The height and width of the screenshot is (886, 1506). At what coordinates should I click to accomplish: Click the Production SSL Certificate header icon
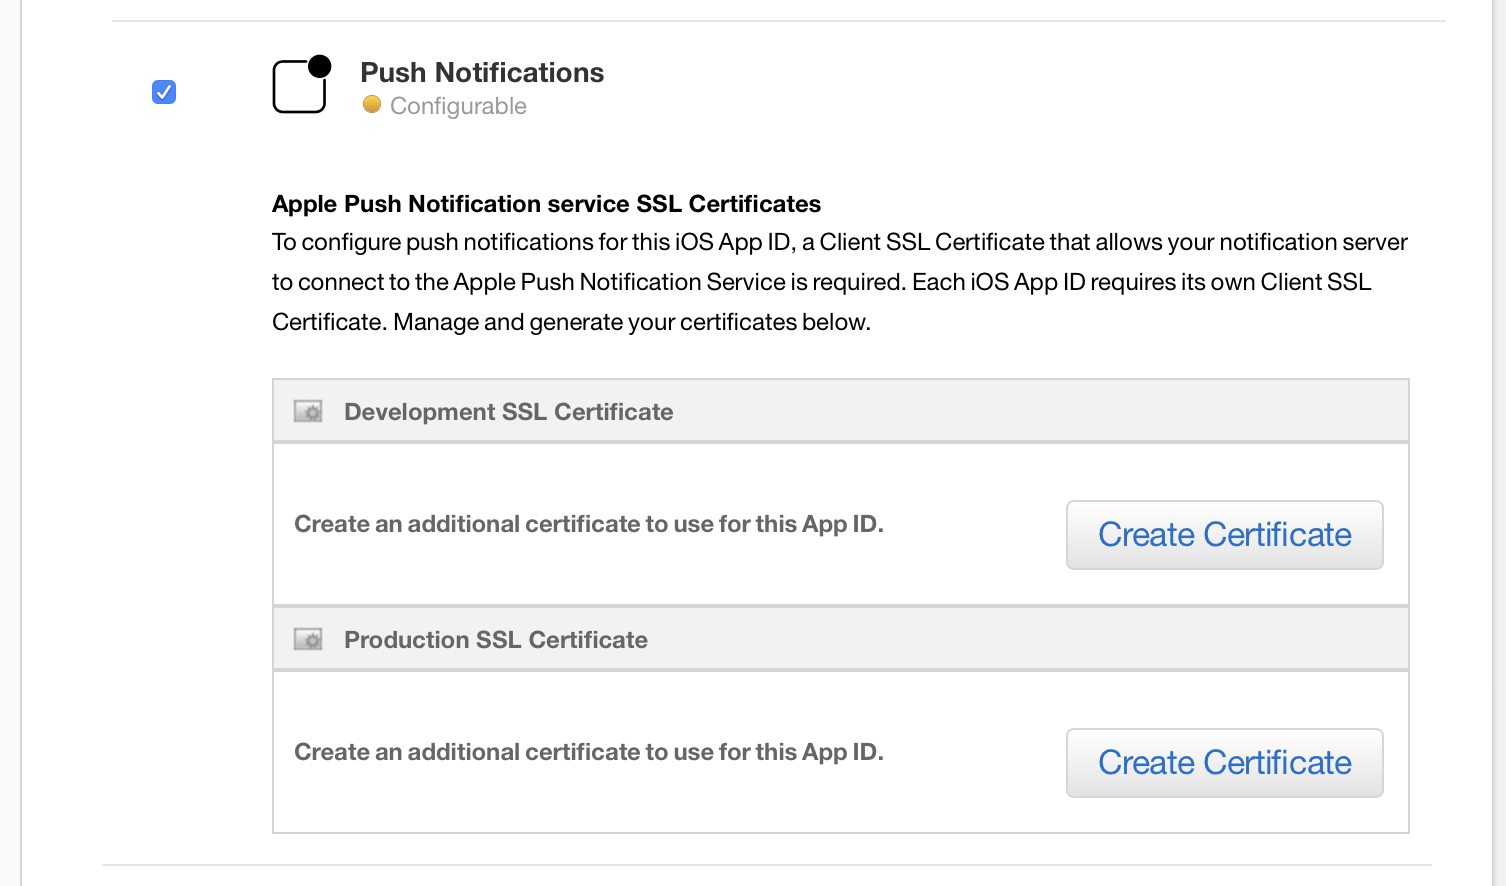pos(308,640)
